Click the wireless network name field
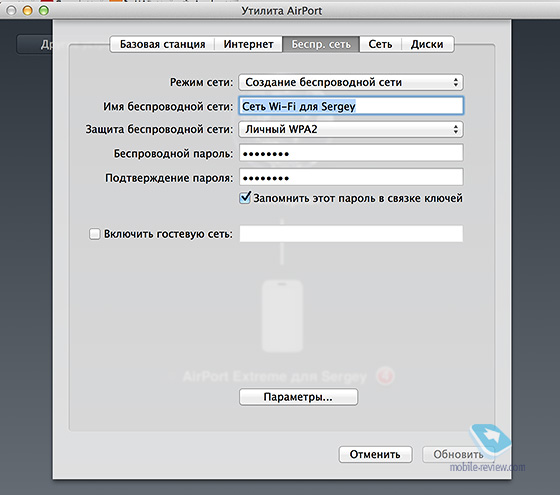This screenshot has height=495, width=560. click(x=351, y=106)
